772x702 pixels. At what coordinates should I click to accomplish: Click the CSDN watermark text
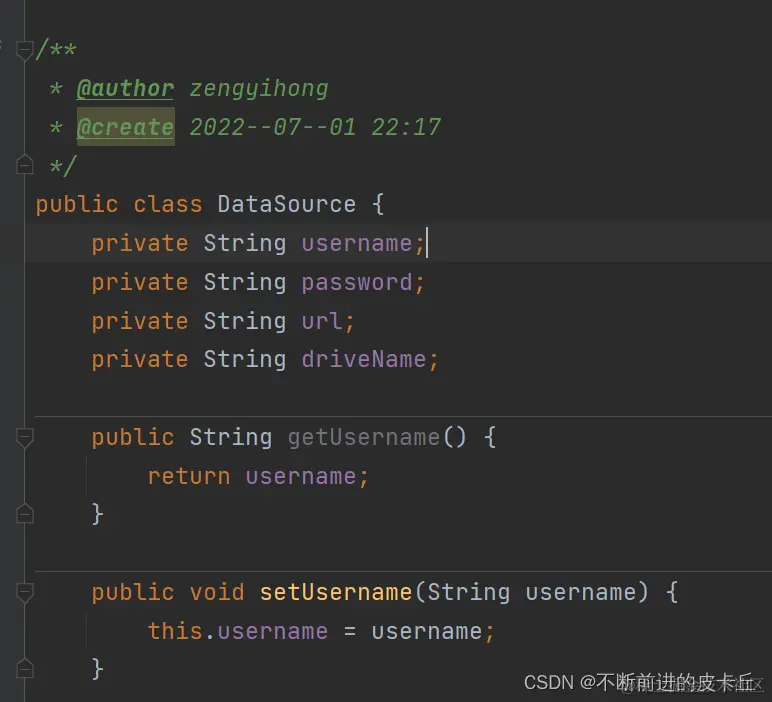550,682
